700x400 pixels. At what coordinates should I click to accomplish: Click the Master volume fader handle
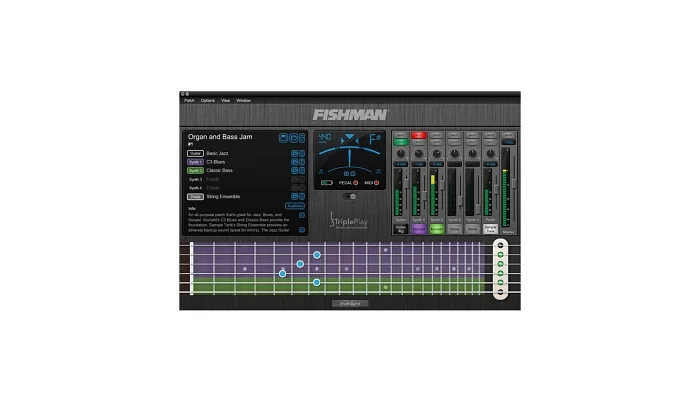click(514, 183)
